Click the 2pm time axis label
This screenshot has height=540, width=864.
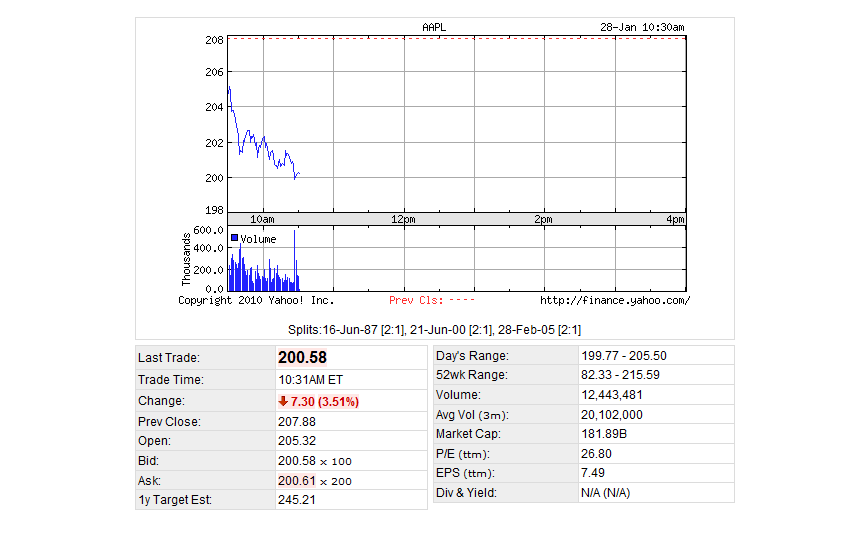click(543, 219)
